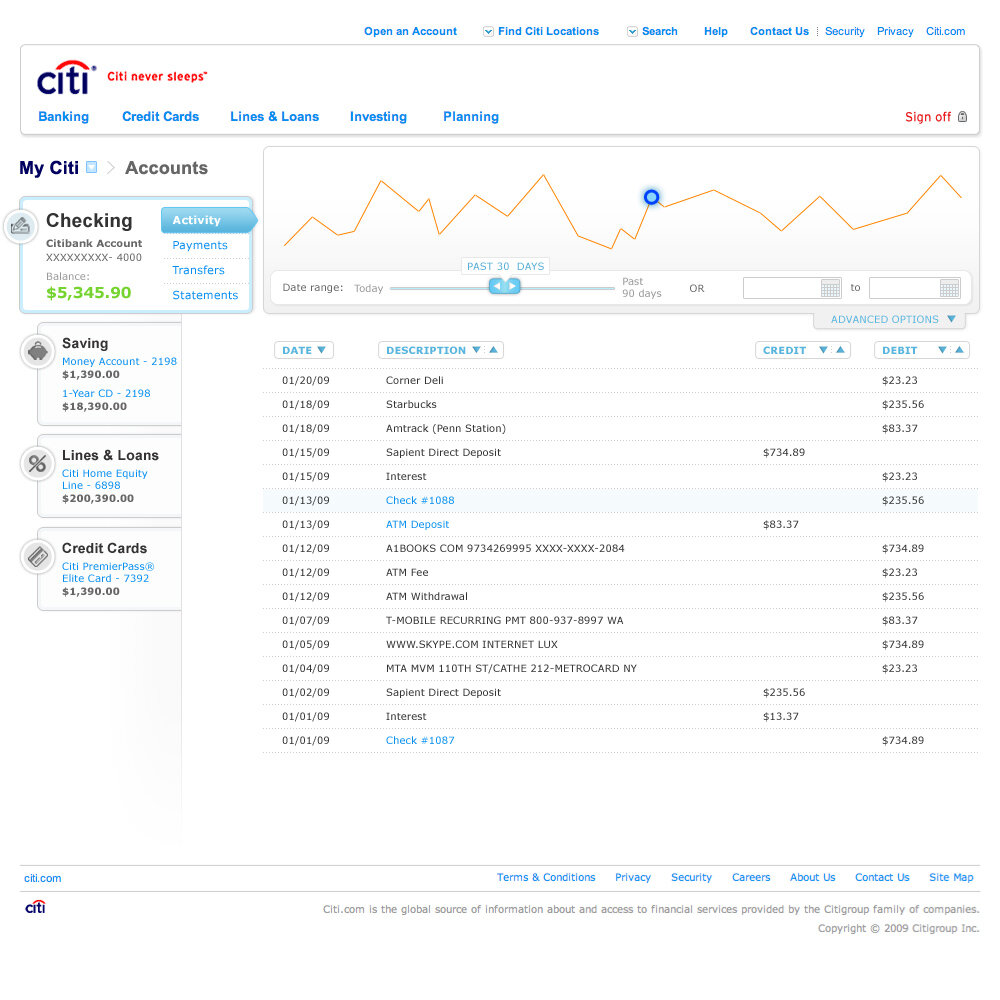Click Site Map footer link
The image size is (1000, 1000).
point(951,878)
